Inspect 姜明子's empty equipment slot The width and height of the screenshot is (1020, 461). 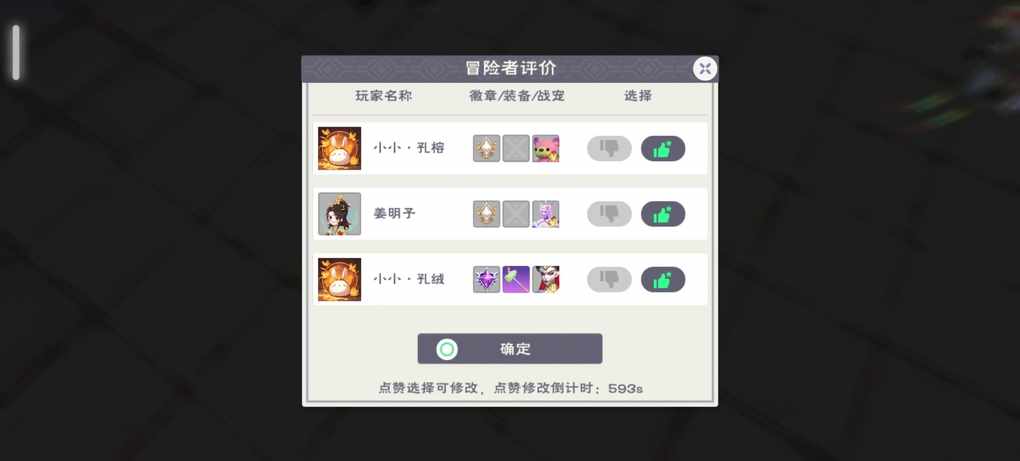point(516,214)
